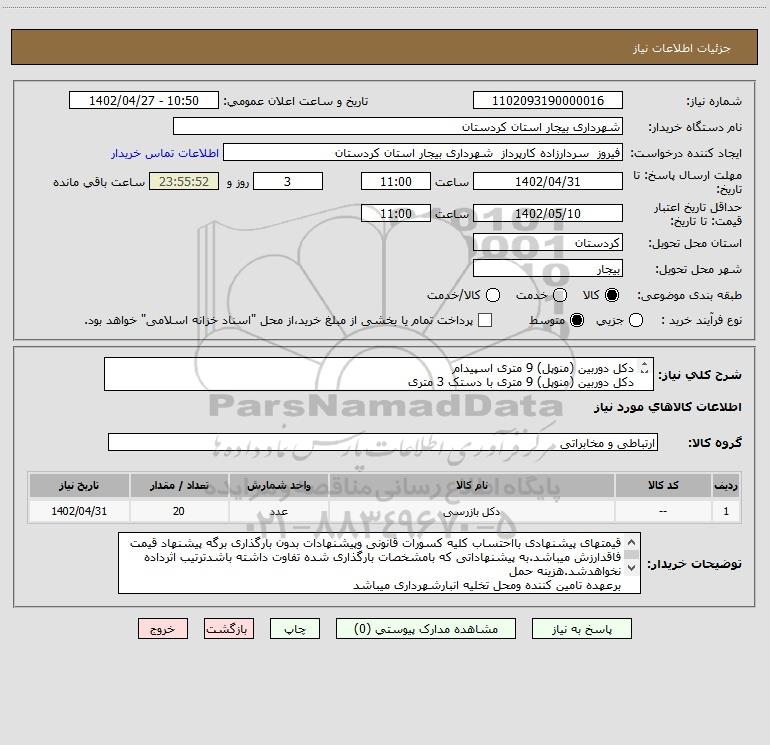This screenshot has width=770, height=745.
Task: Click the price validity date 1402/05/10 field
Action: click(548, 213)
